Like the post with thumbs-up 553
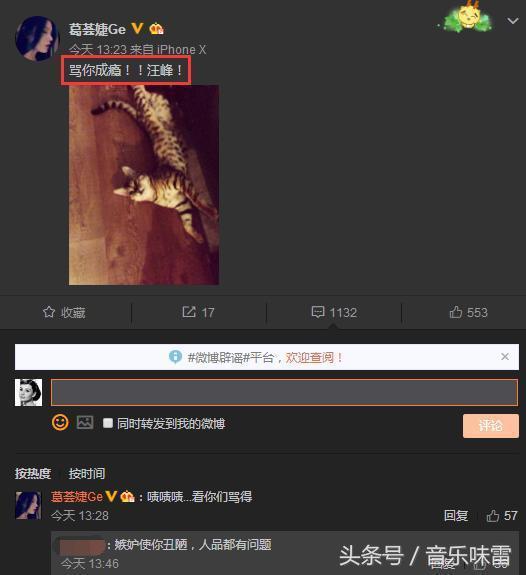 (x=456, y=312)
